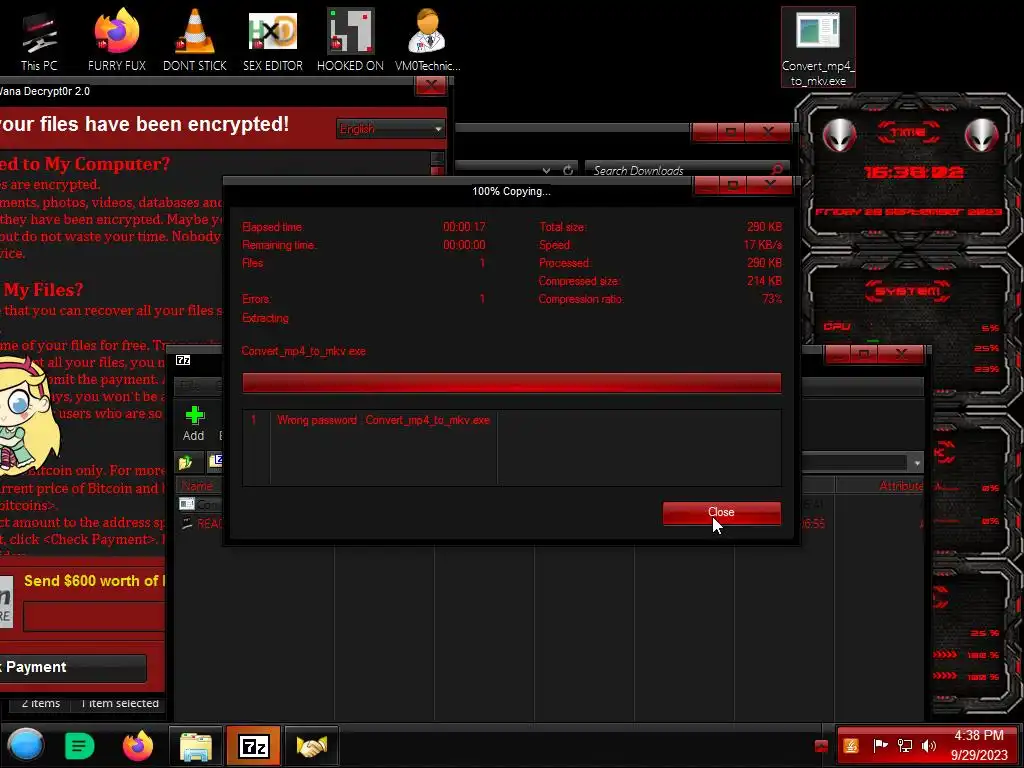Image resolution: width=1024 pixels, height=768 pixels.
Task: Click the right alien head on clock widget
Action: coord(981,136)
